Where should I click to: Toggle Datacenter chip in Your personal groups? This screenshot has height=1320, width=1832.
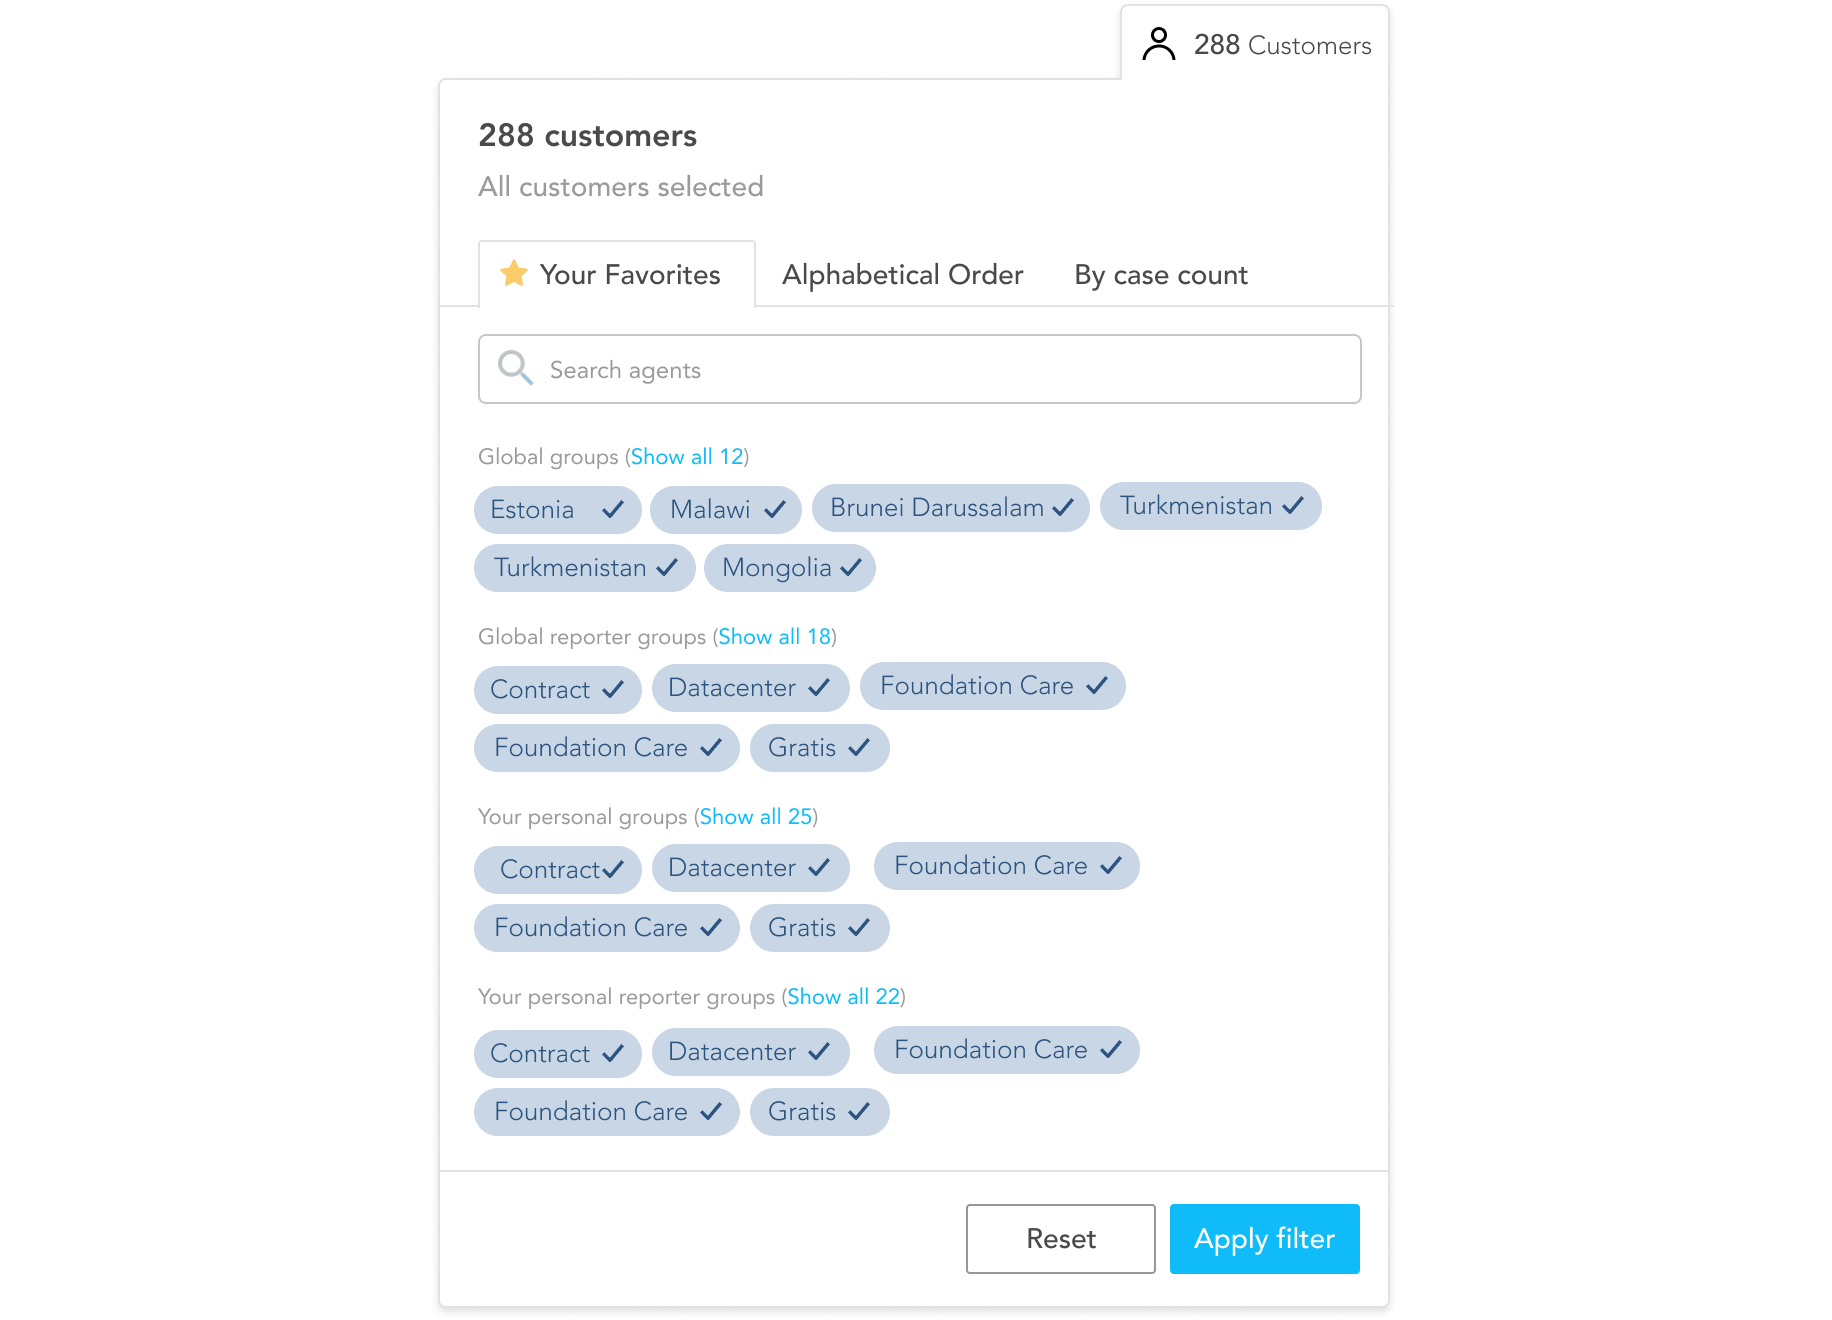(x=750, y=868)
